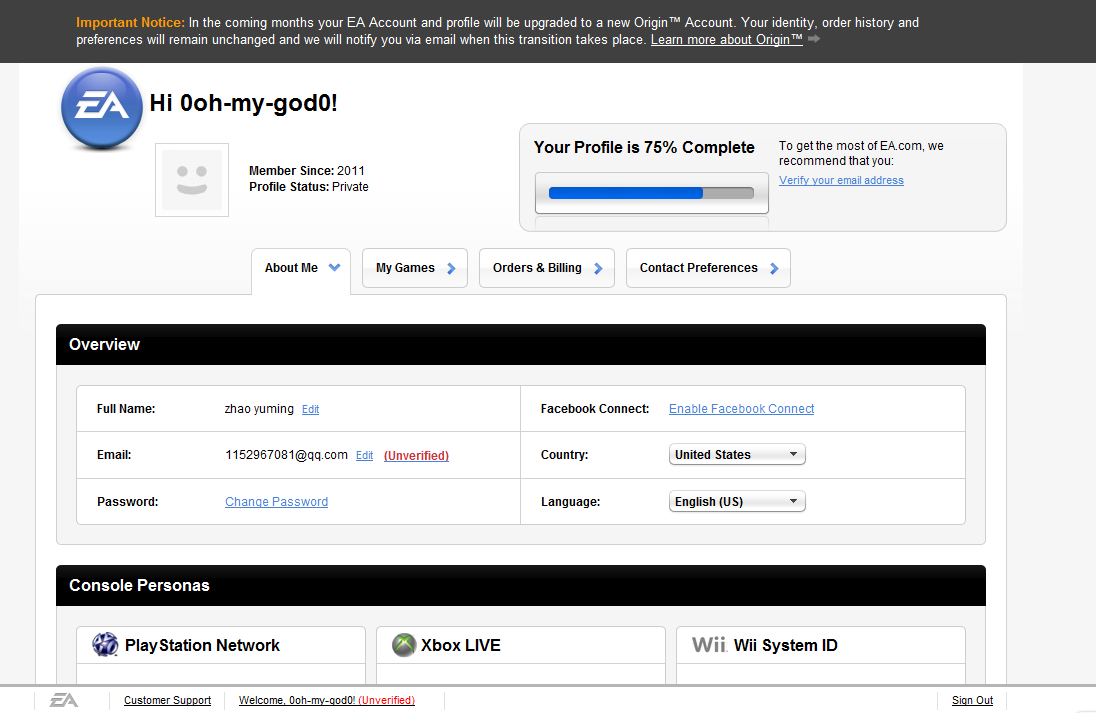Switch to the Orders & Billing tab
The height and width of the screenshot is (713, 1096).
(547, 268)
